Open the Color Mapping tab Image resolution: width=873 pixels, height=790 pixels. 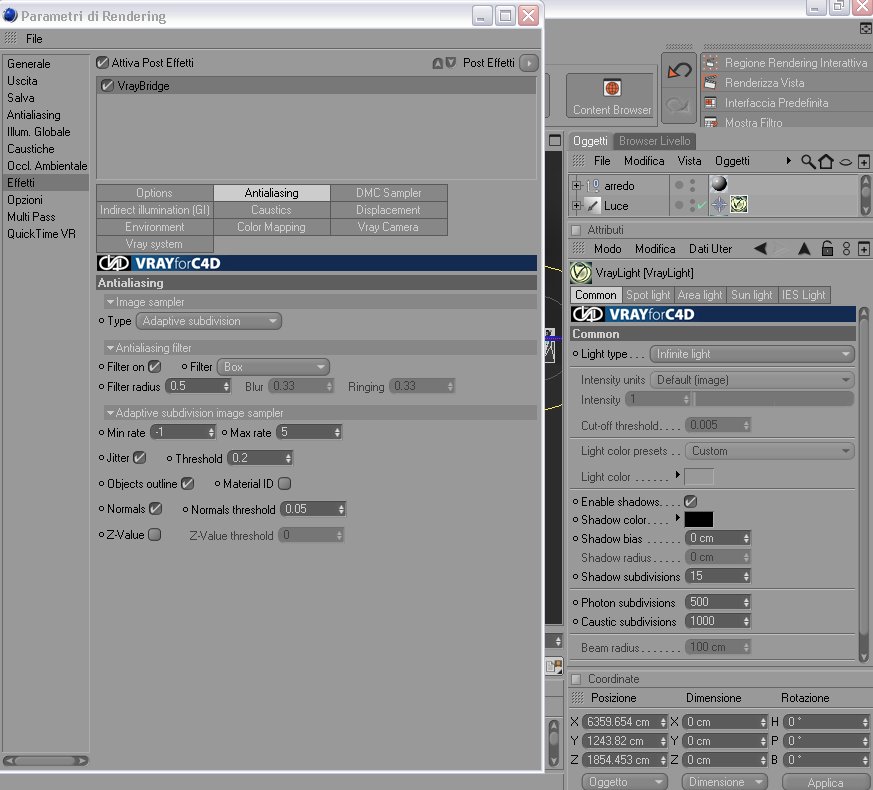click(x=272, y=227)
